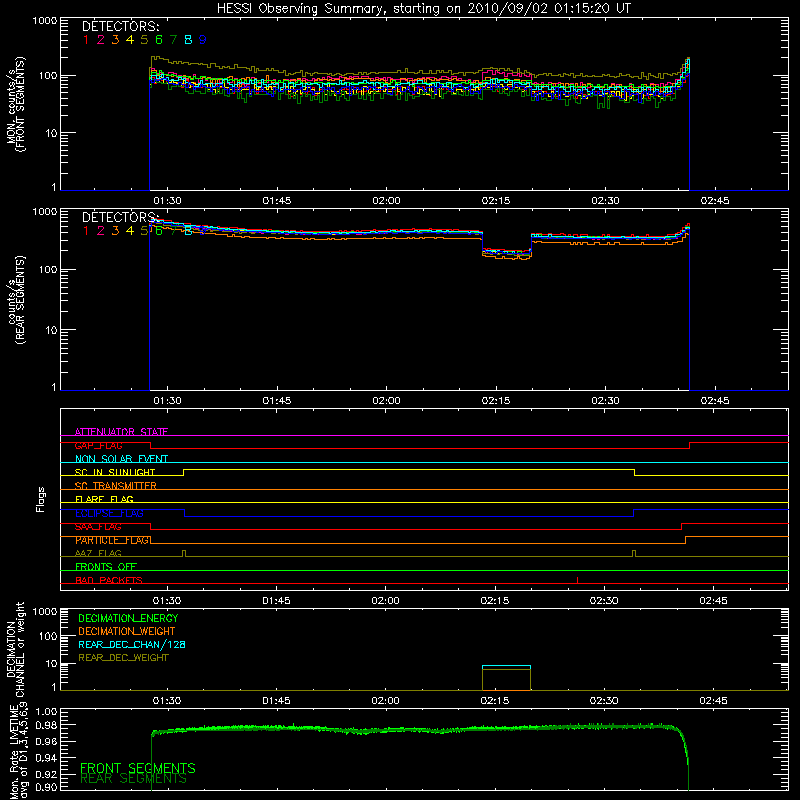Click the 01:30 tick under front segments plot

167,201
